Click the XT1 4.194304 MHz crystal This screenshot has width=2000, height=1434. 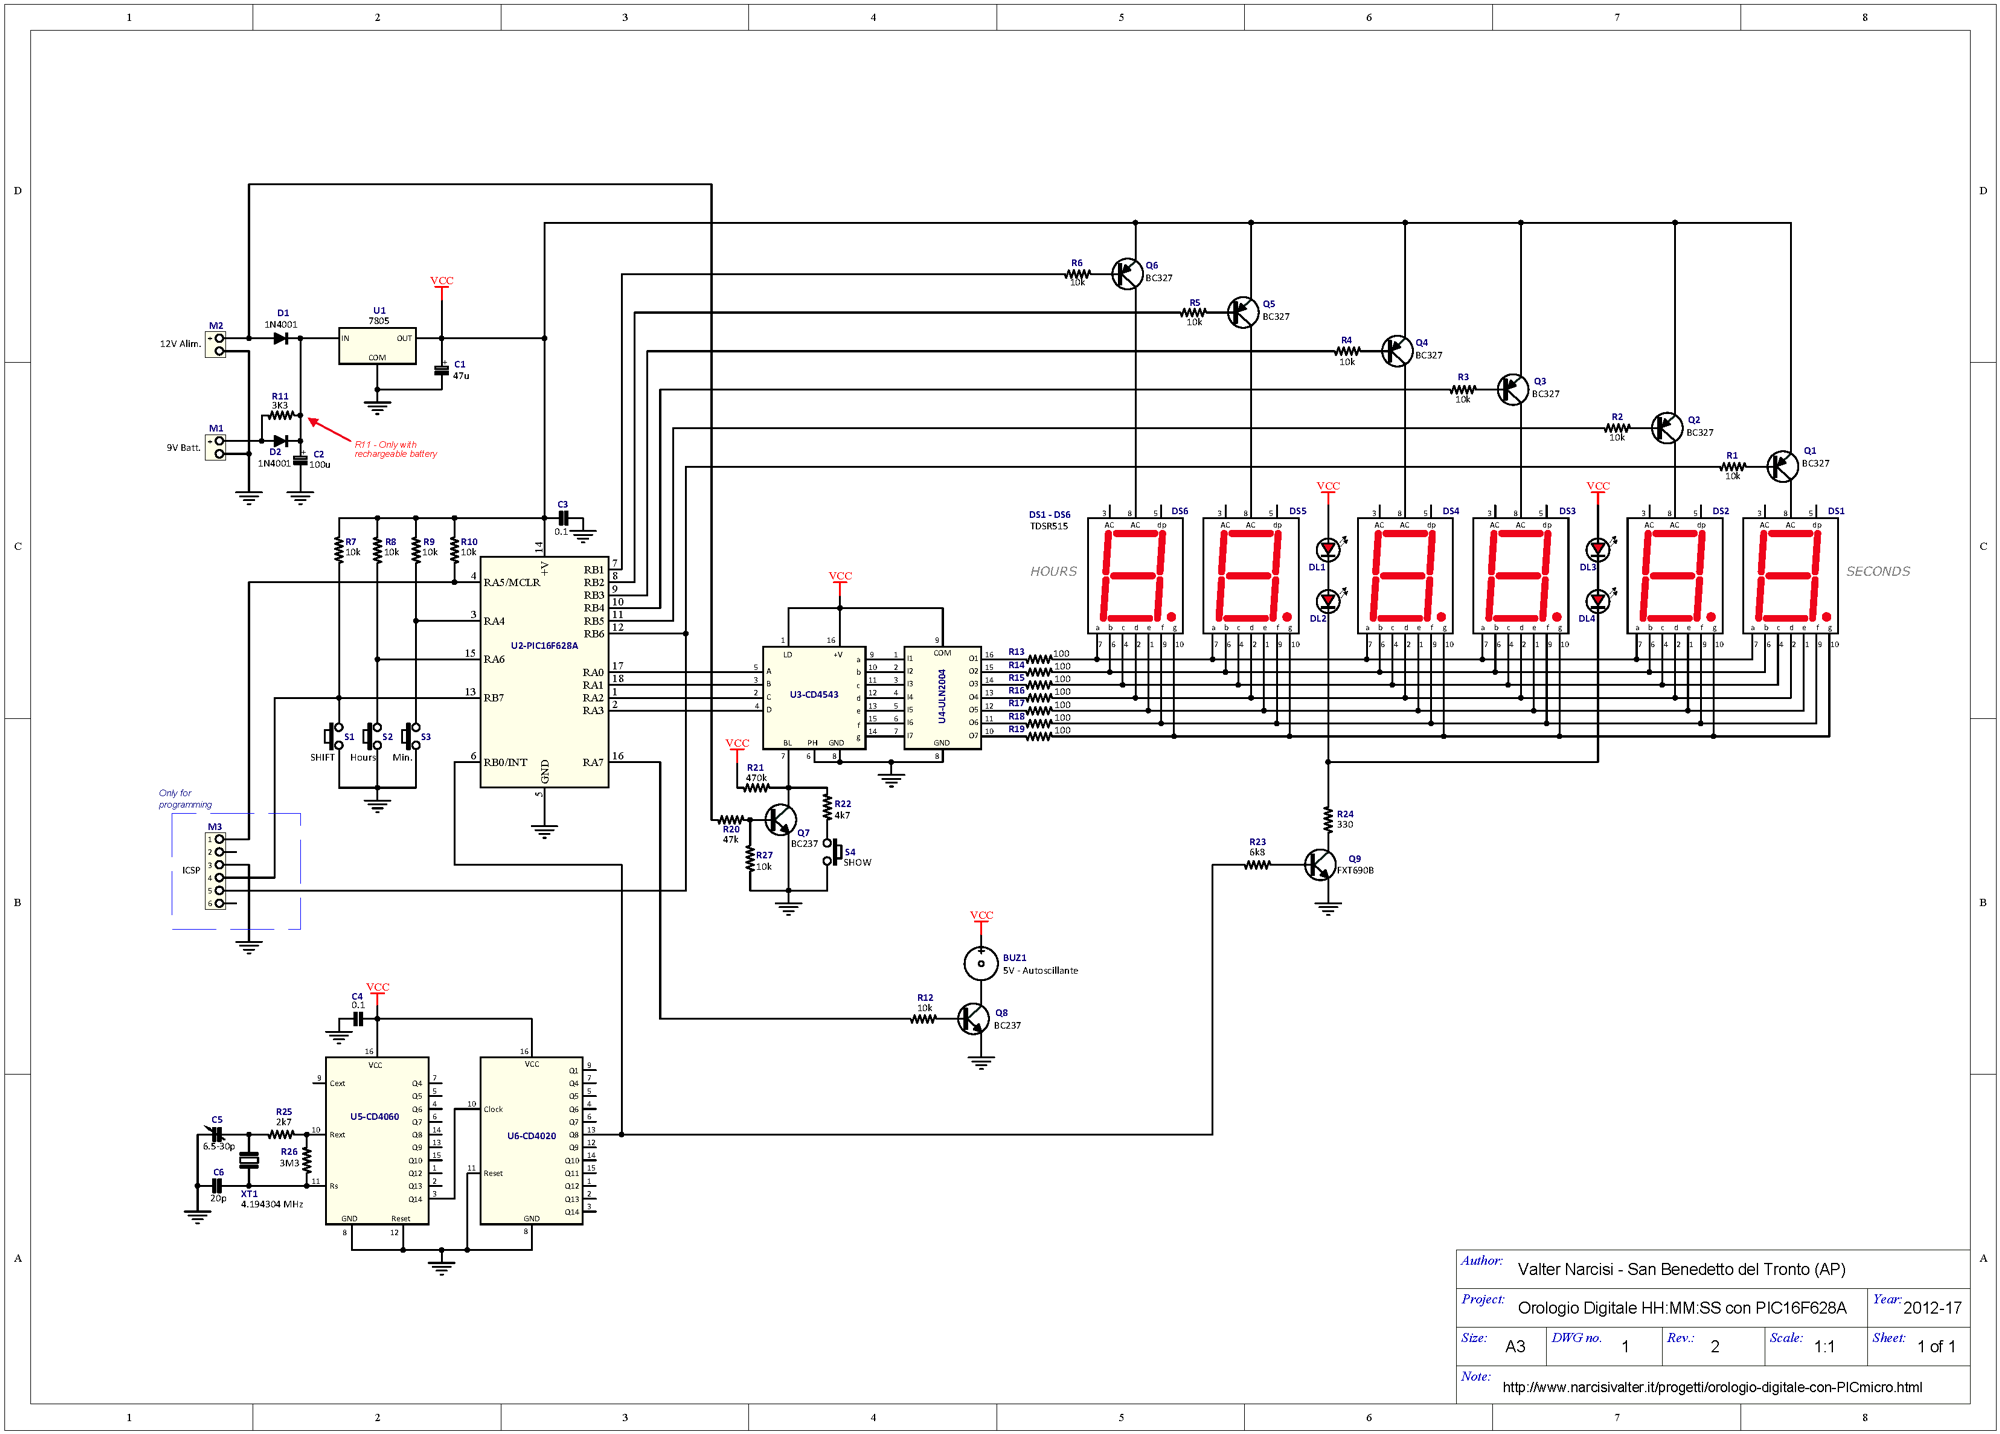coord(249,1160)
